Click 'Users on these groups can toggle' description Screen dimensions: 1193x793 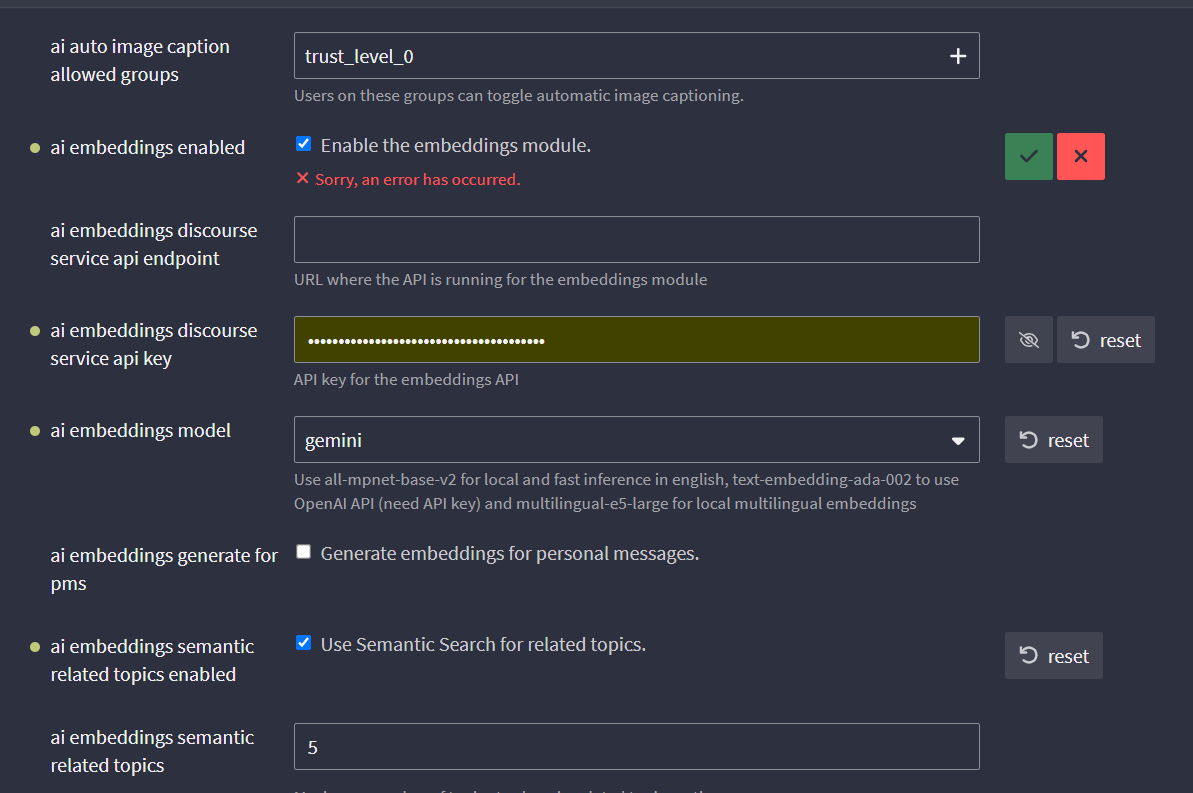[x=519, y=96]
